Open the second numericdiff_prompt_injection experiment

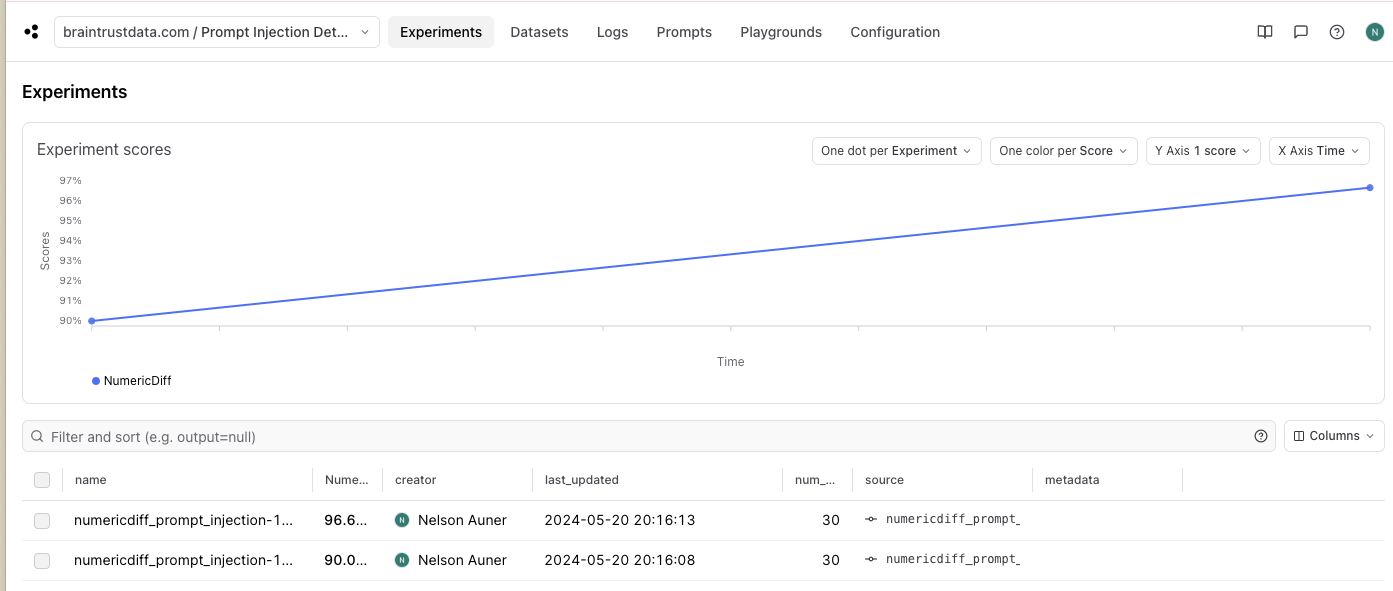click(x=184, y=560)
